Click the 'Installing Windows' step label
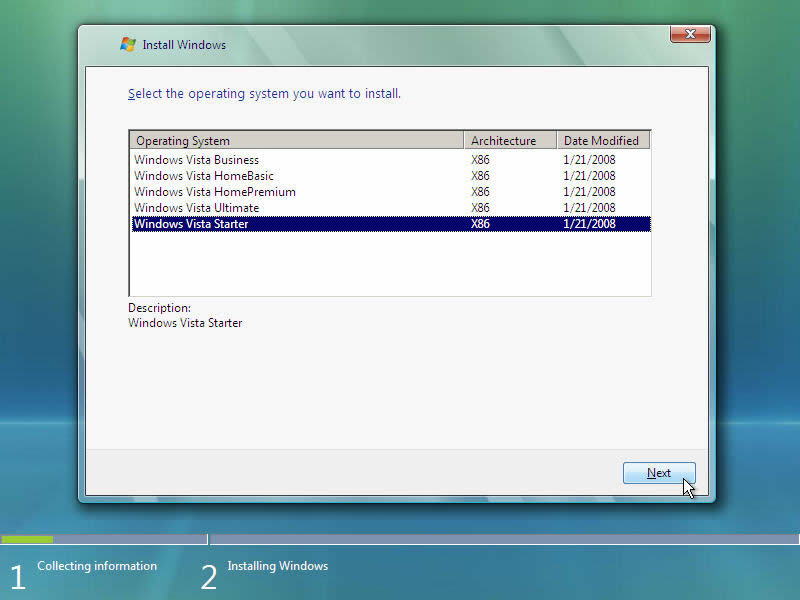 278,566
